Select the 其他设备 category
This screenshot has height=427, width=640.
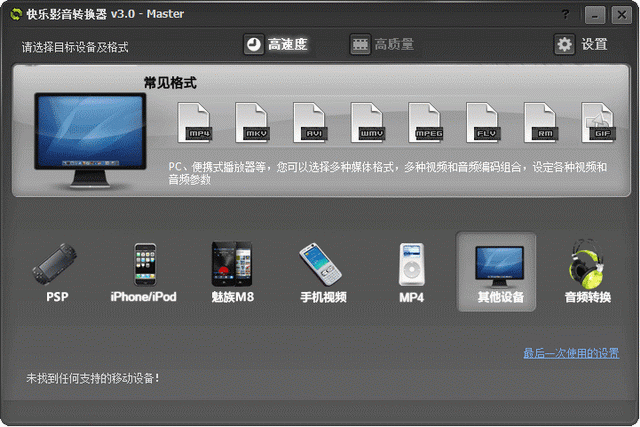coord(496,272)
